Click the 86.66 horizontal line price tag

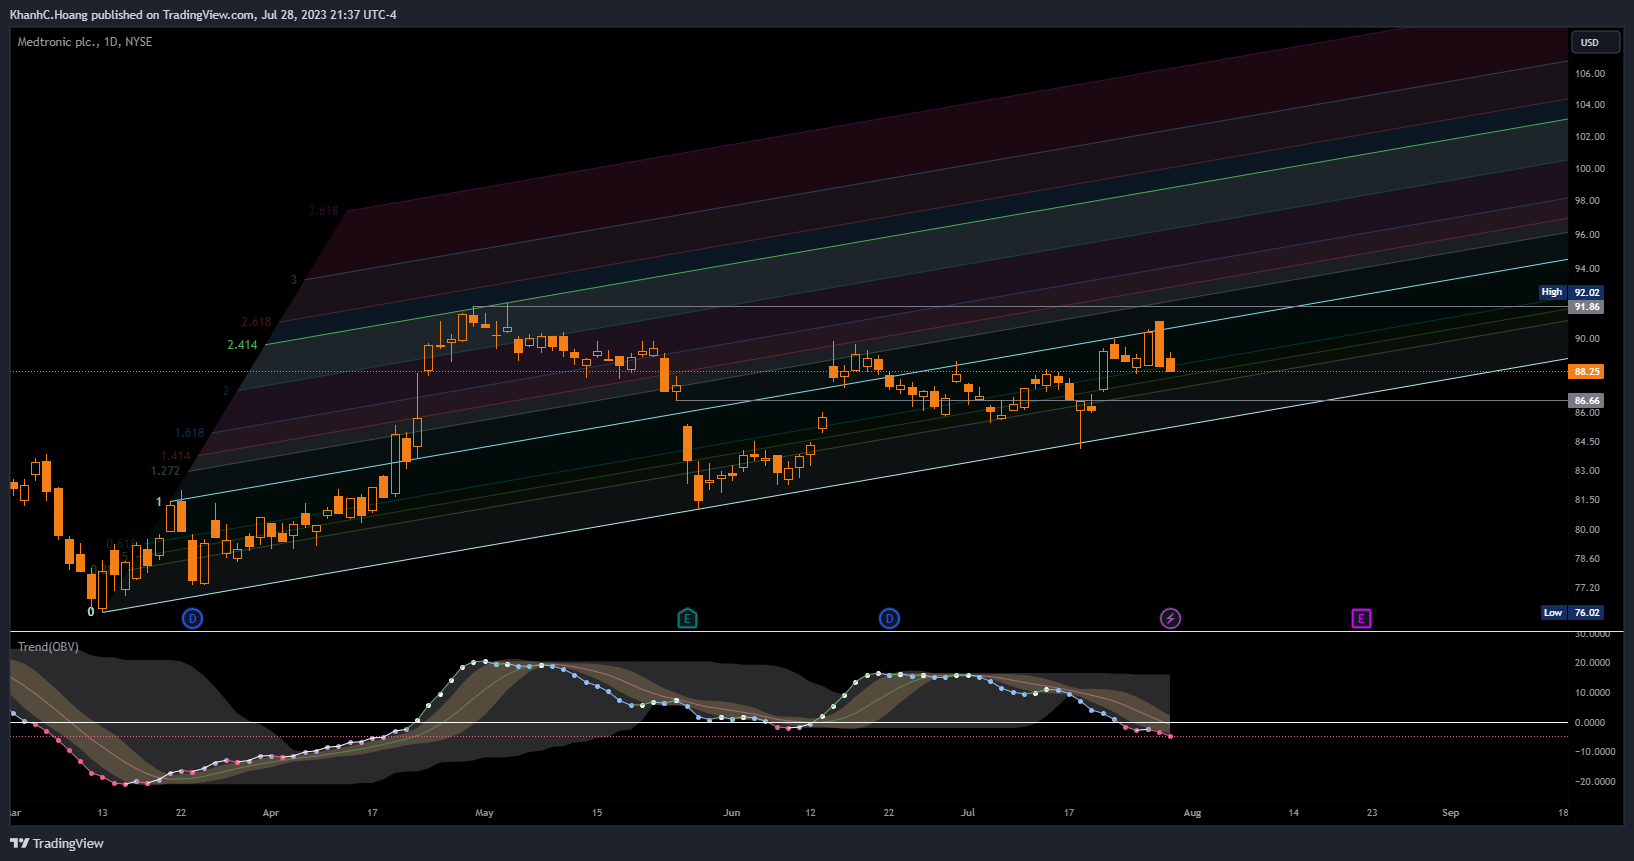pos(1587,400)
